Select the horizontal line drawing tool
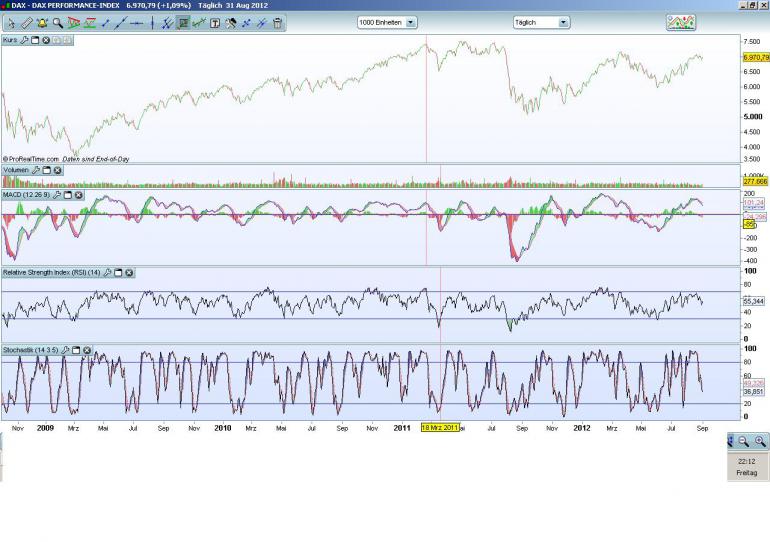The height and width of the screenshot is (542, 770). 137,23
